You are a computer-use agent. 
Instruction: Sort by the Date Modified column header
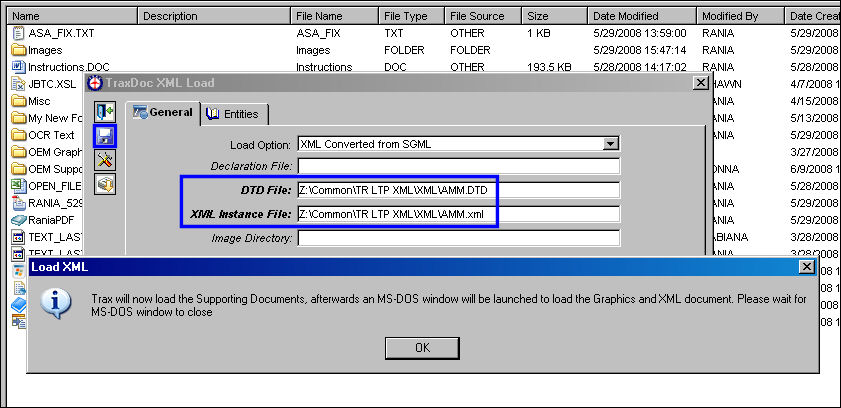[x=643, y=16]
